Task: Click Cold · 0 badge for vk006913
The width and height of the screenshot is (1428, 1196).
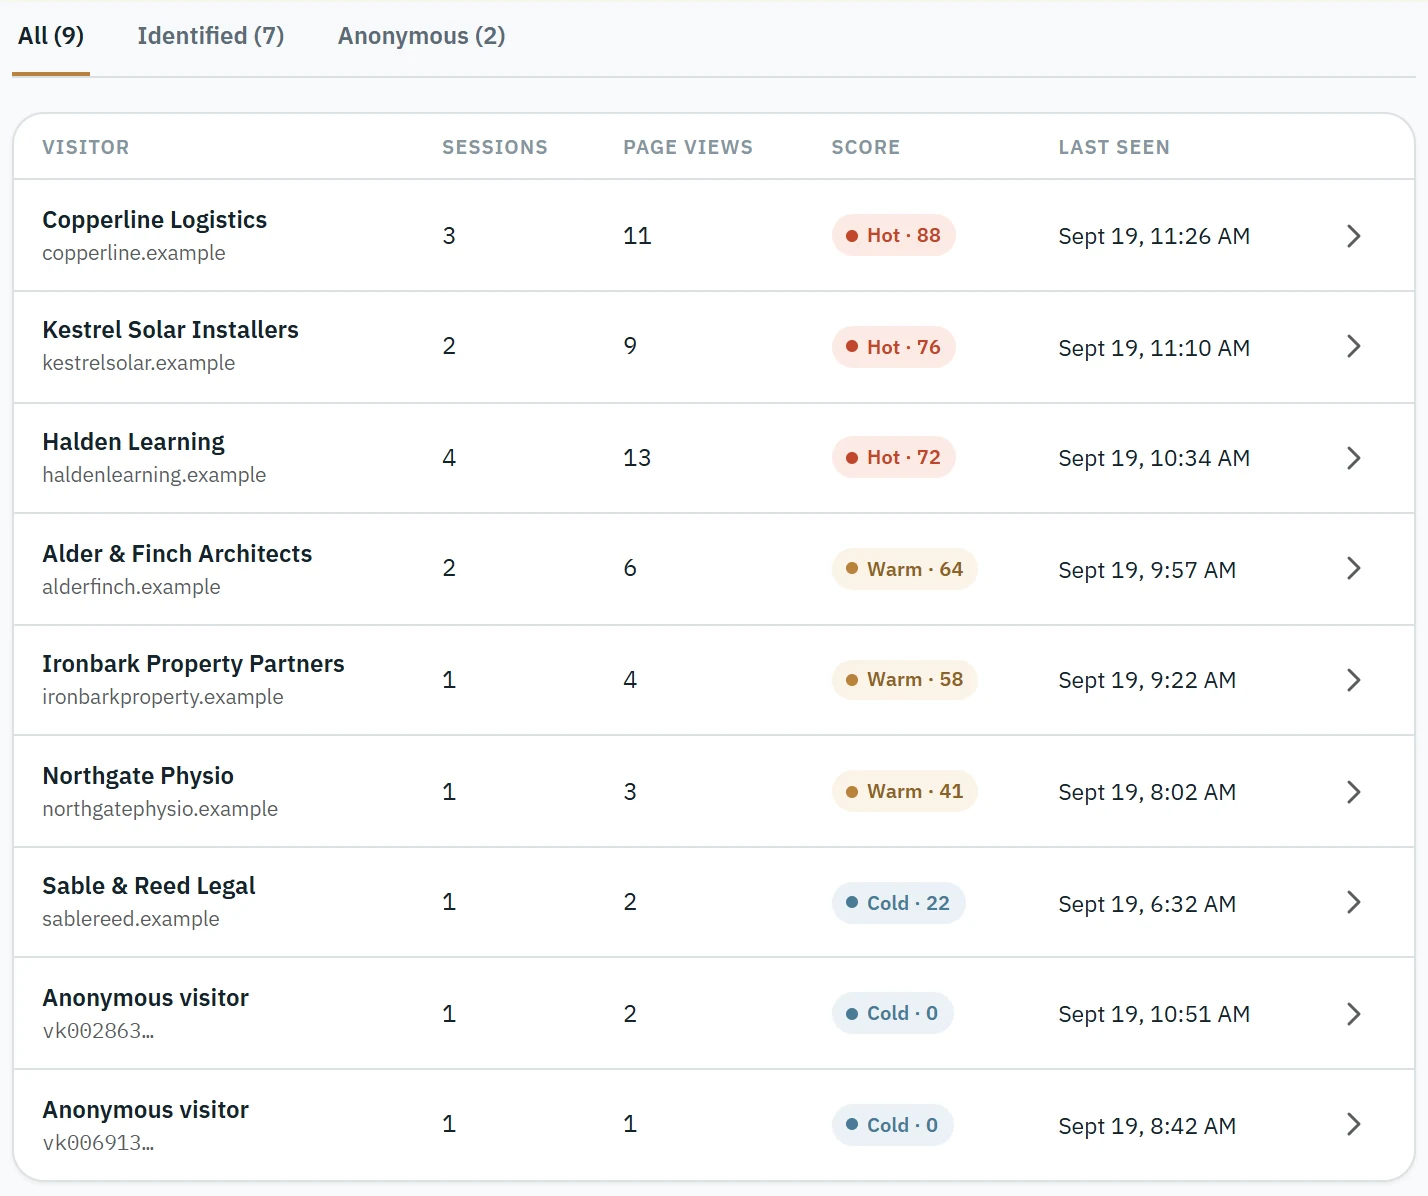Action: click(893, 1125)
